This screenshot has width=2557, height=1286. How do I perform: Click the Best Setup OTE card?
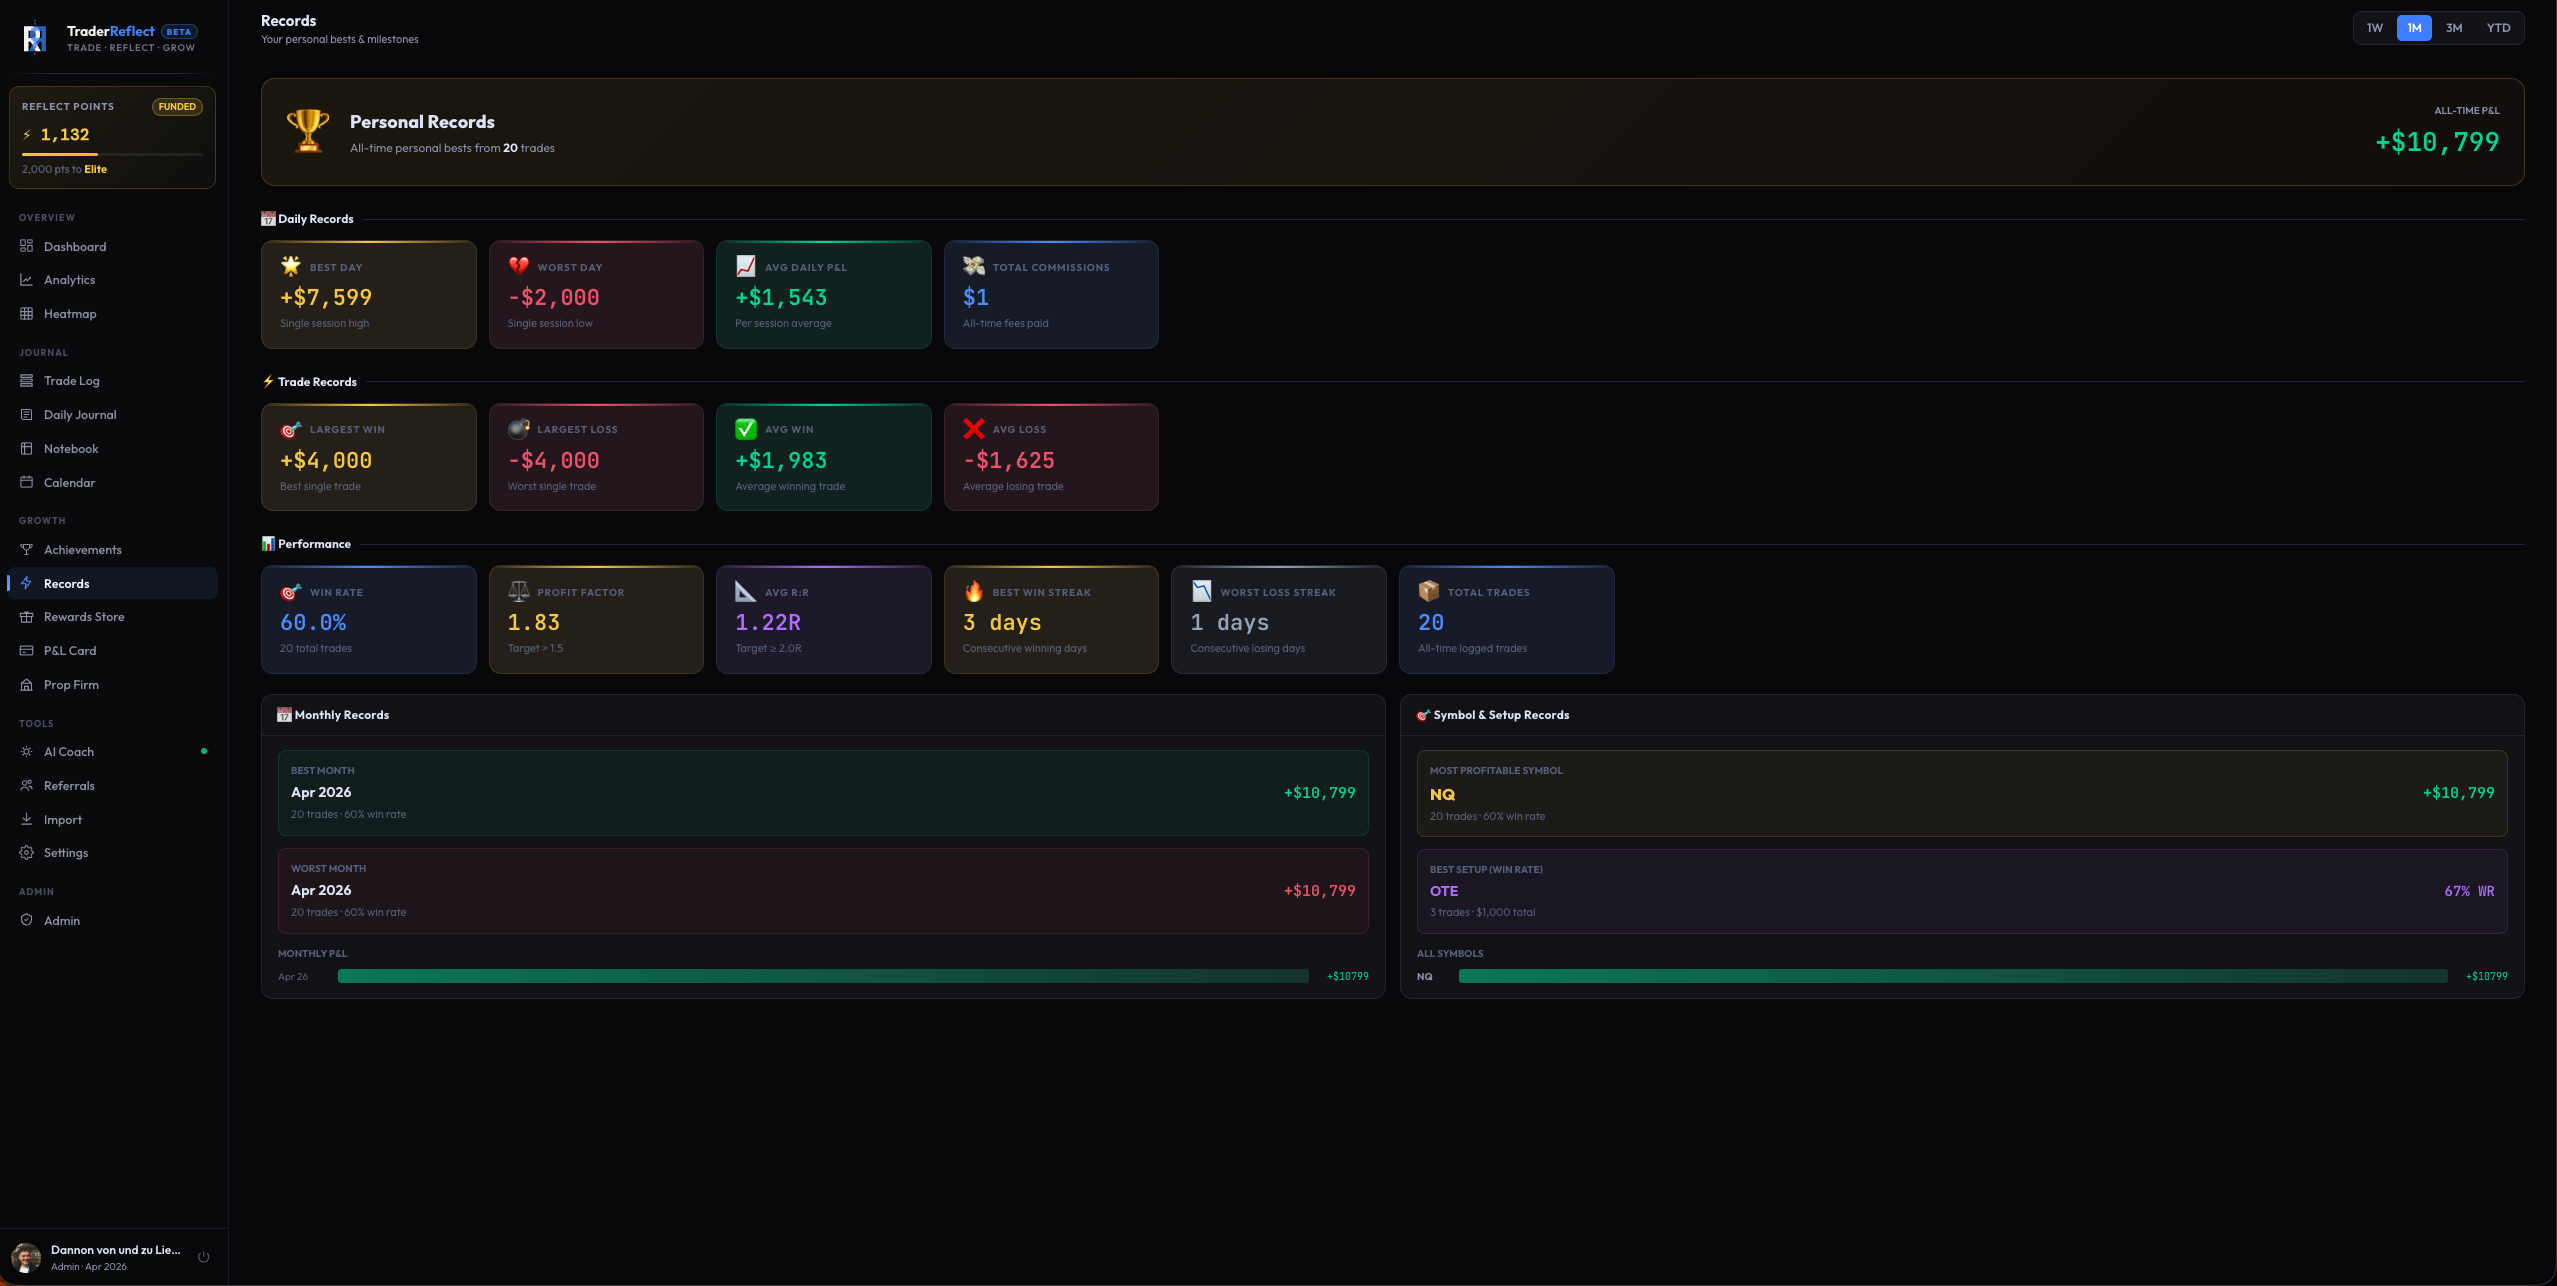tap(1962, 892)
